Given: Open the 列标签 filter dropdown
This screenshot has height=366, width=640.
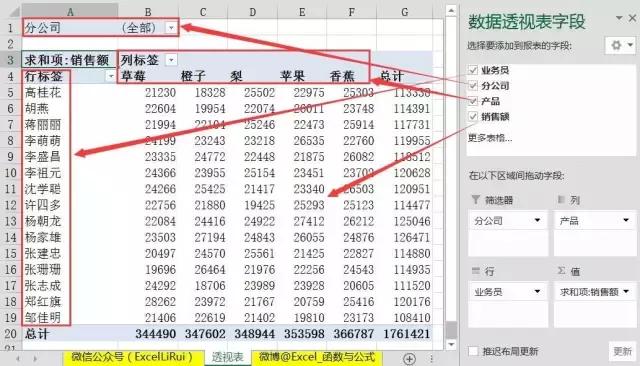Looking at the screenshot, I should pos(171,60).
